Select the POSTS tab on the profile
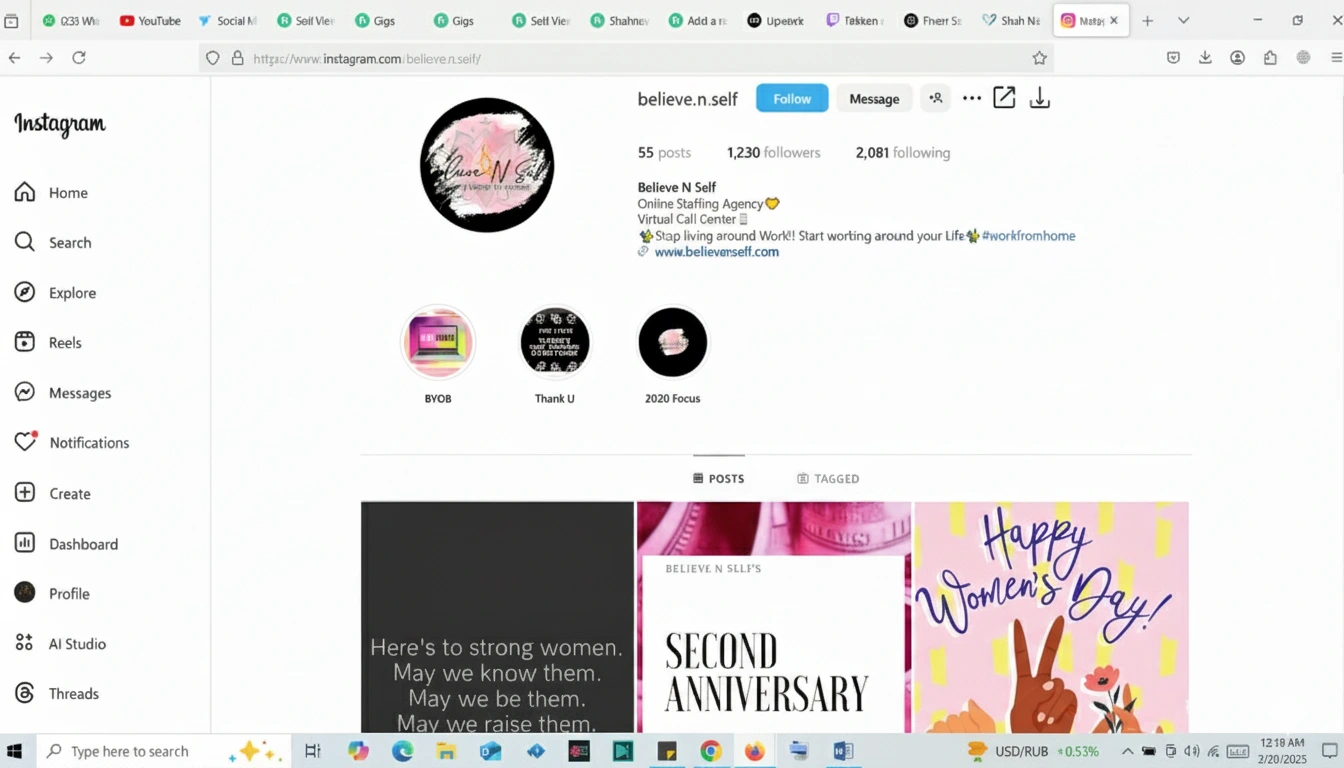This screenshot has width=1344, height=768. click(x=719, y=478)
